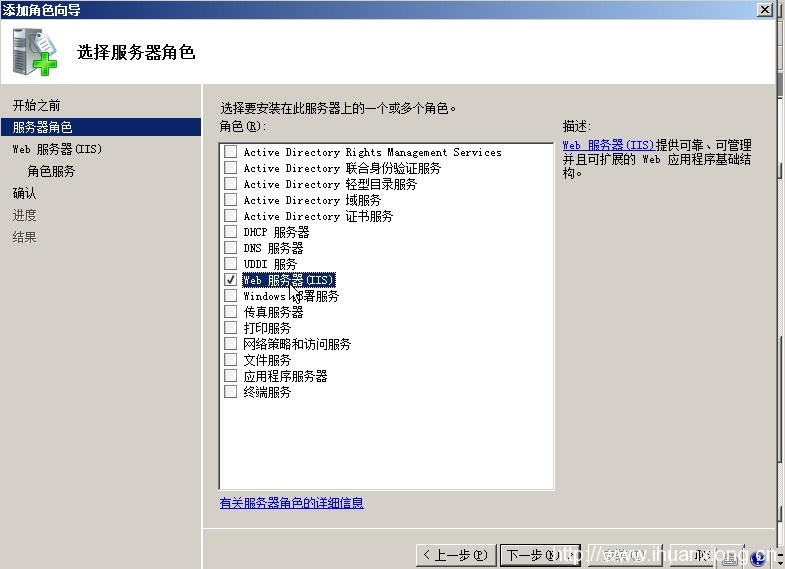Image resolution: width=785 pixels, height=569 pixels.
Task: Click 上一步 back button
Action: (x=456, y=555)
